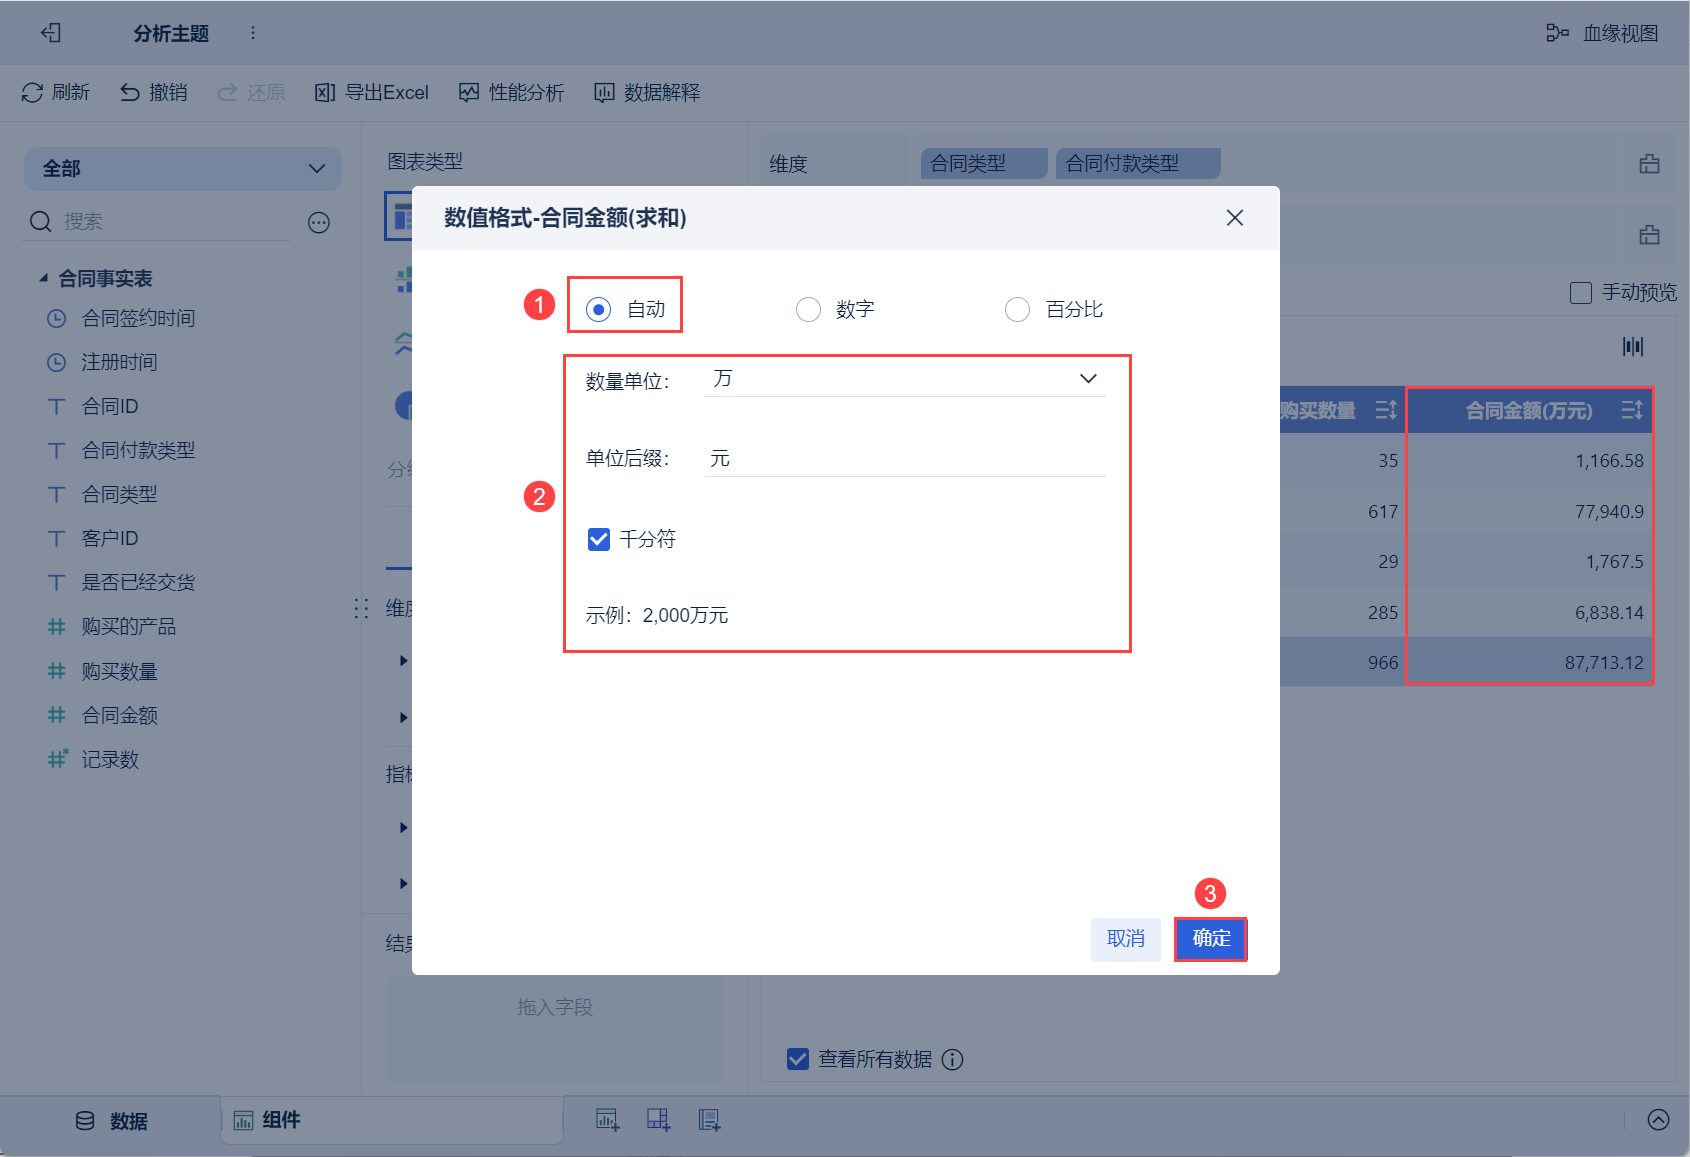Select the 客户ID field
1690x1157 pixels.
point(93,538)
